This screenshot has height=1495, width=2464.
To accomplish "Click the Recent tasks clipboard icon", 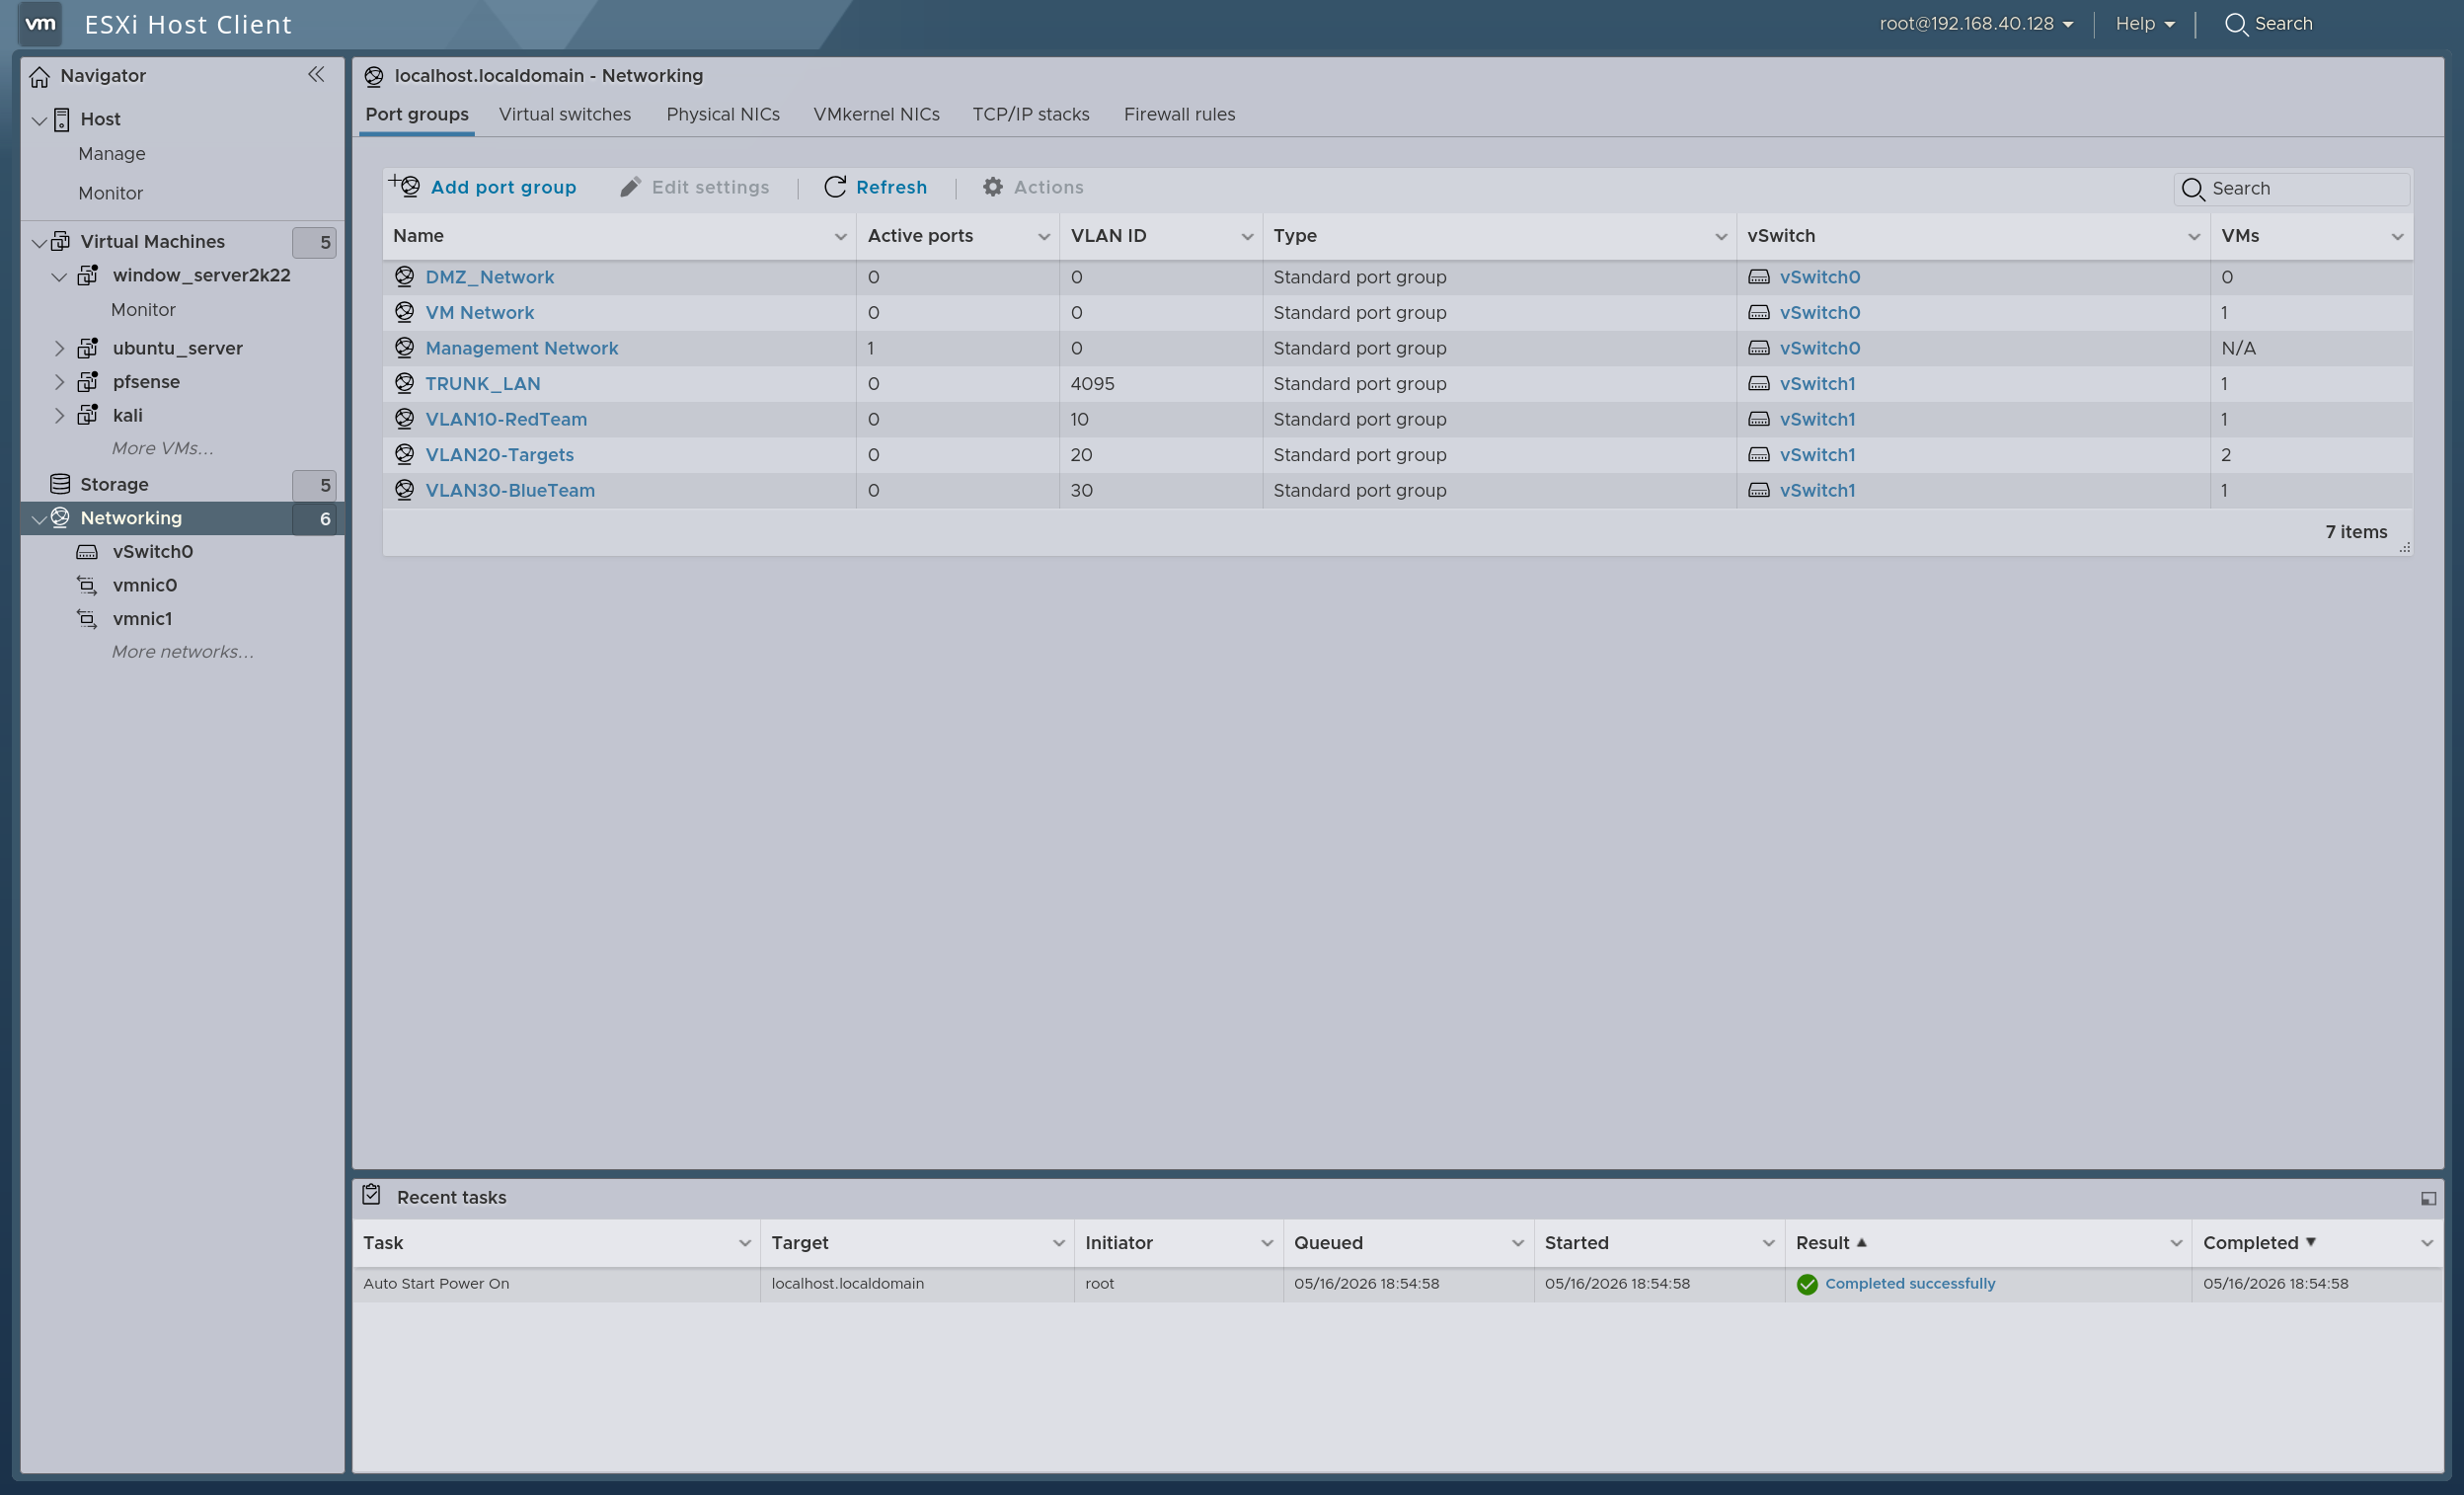I will tap(372, 1195).
